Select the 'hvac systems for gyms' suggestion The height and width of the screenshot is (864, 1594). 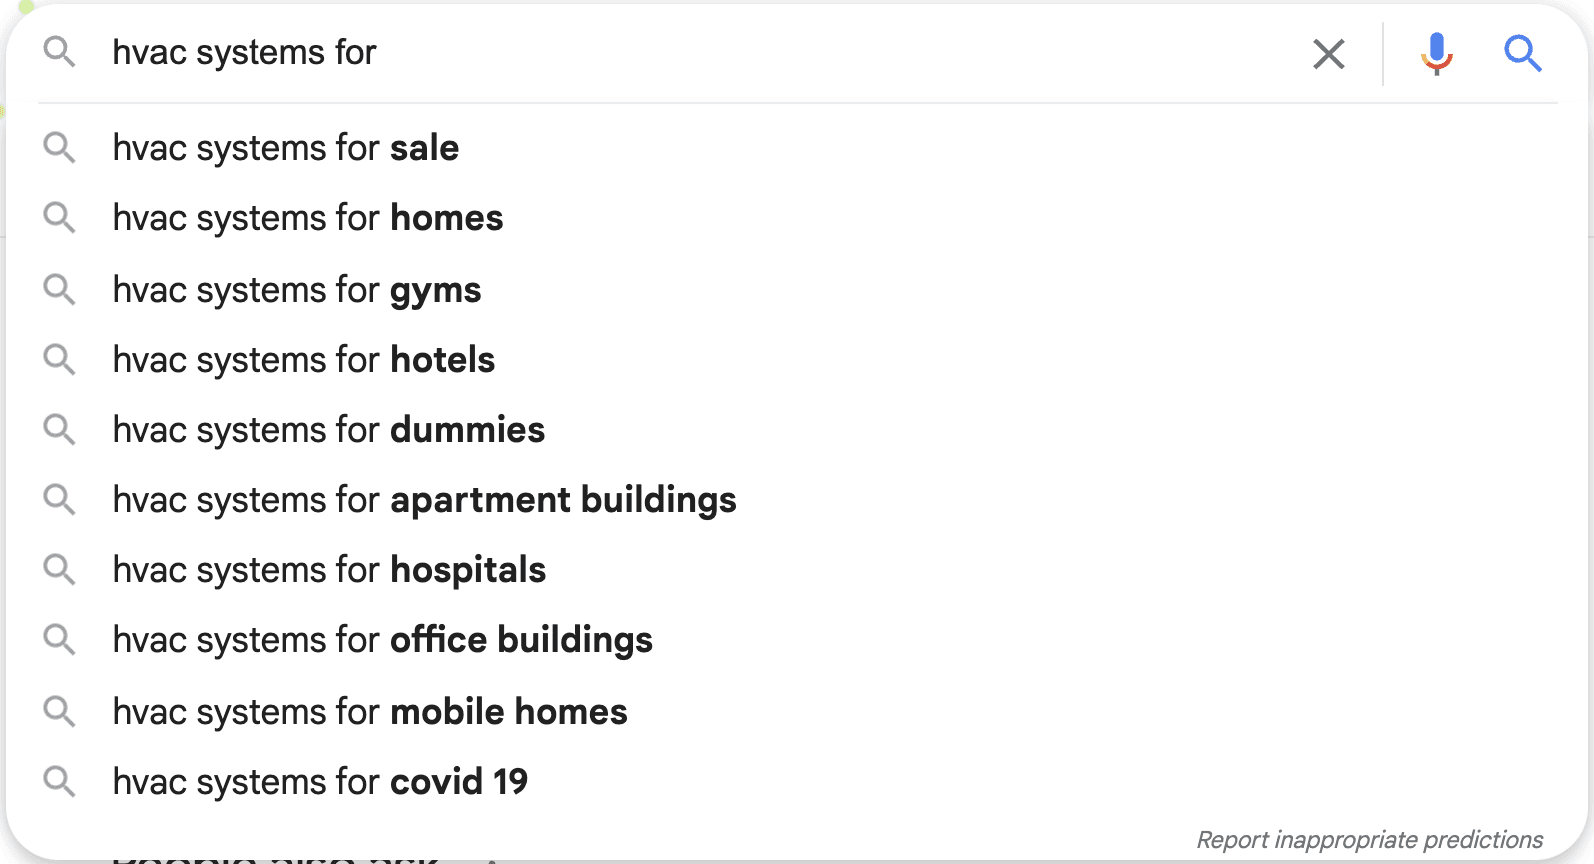[296, 289]
